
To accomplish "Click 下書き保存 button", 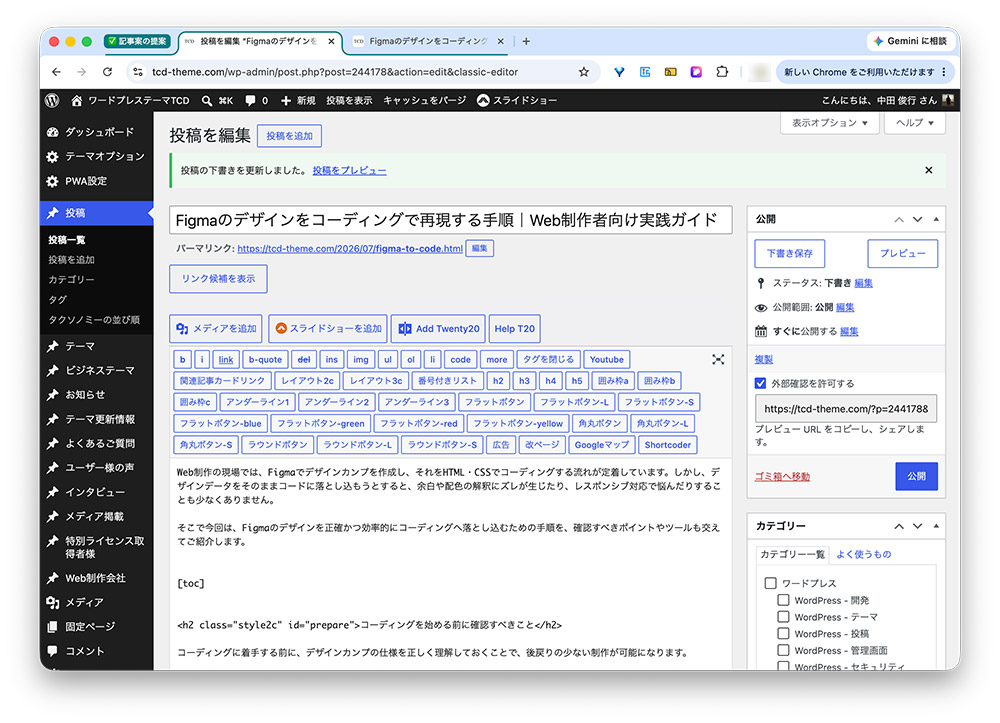I will [x=790, y=253].
